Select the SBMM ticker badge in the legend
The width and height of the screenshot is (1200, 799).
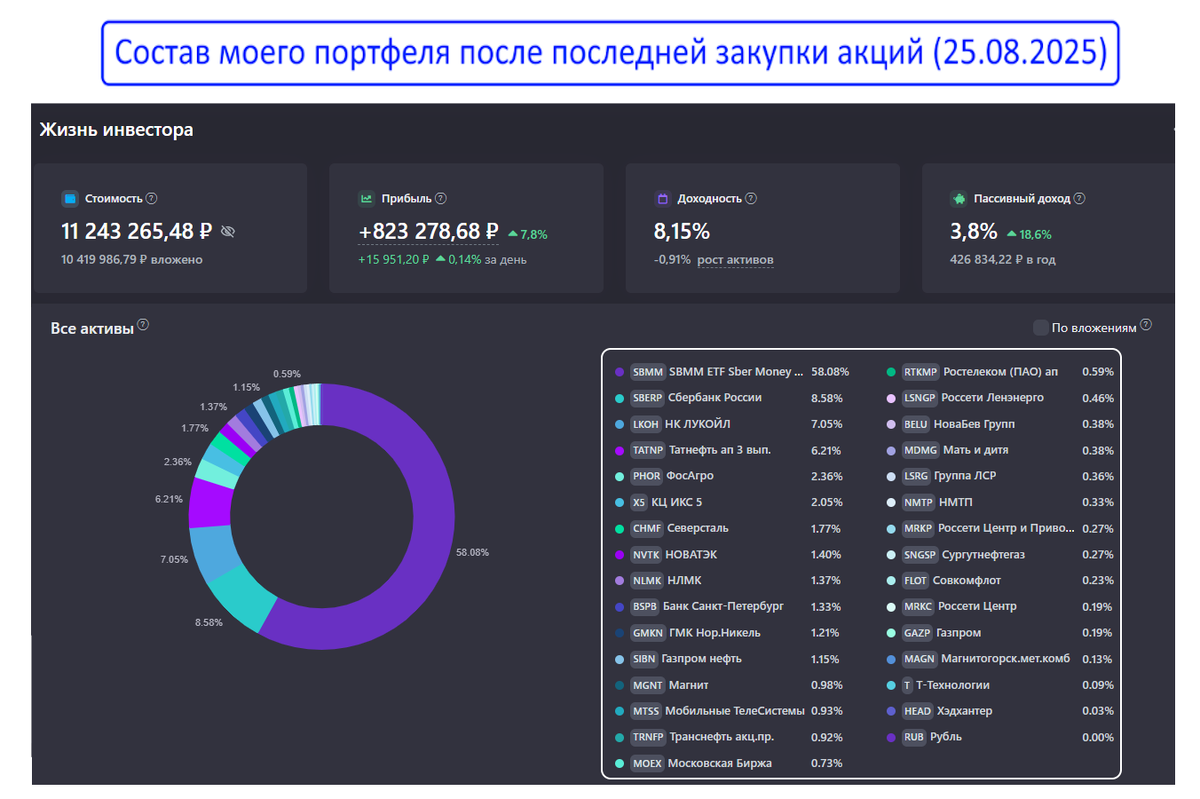647,372
